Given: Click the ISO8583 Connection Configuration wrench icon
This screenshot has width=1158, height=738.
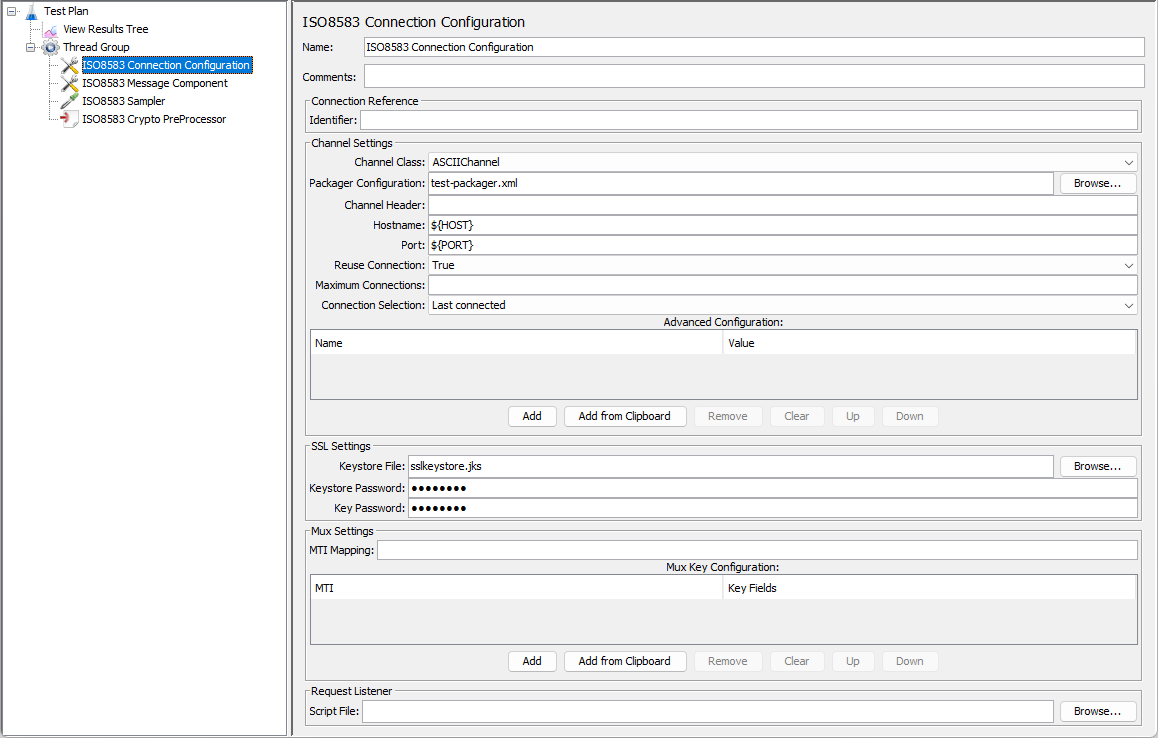Looking at the screenshot, I should pyautogui.click(x=69, y=65).
